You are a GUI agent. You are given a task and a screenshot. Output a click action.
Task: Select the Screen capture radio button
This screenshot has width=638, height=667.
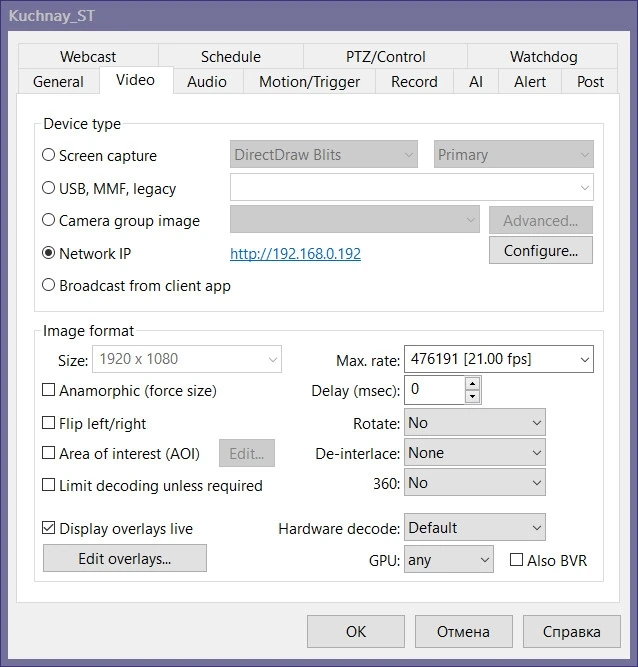(x=48, y=155)
